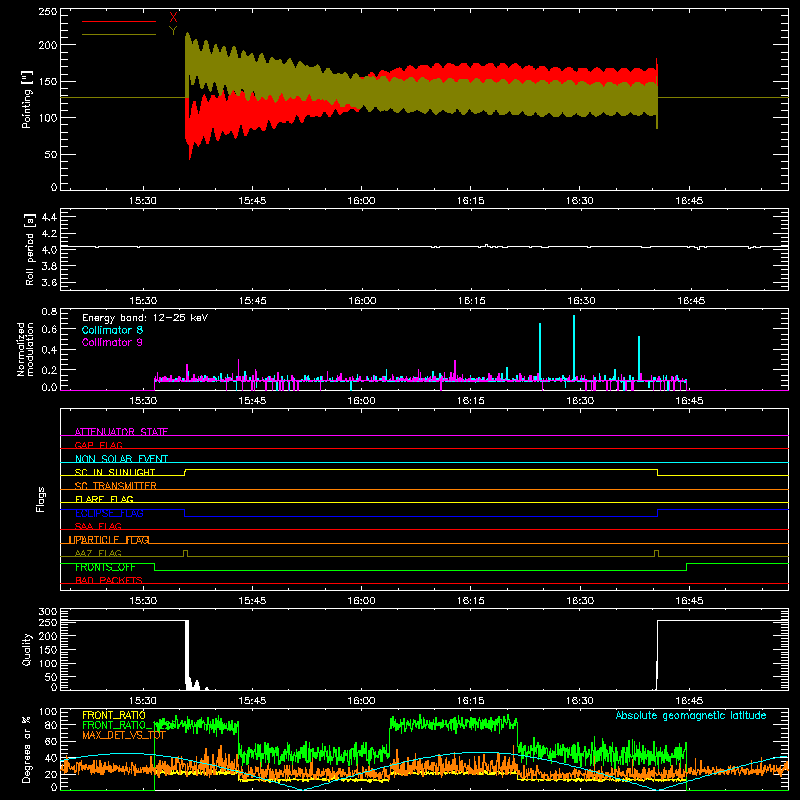Click the 'Pointing' vertical axis title
Viewport: 800px width, 800px height.
coord(27,99)
